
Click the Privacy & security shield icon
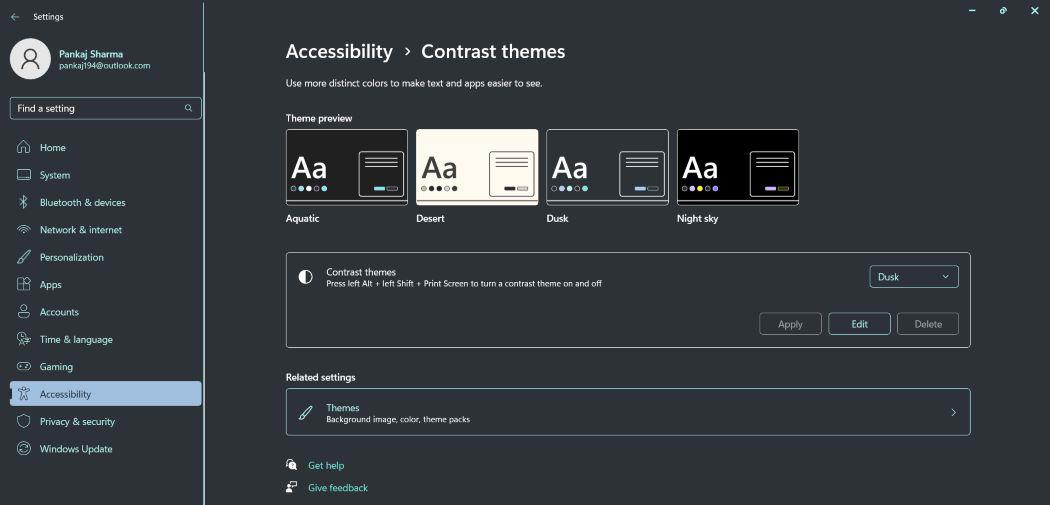(x=24, y=422)
